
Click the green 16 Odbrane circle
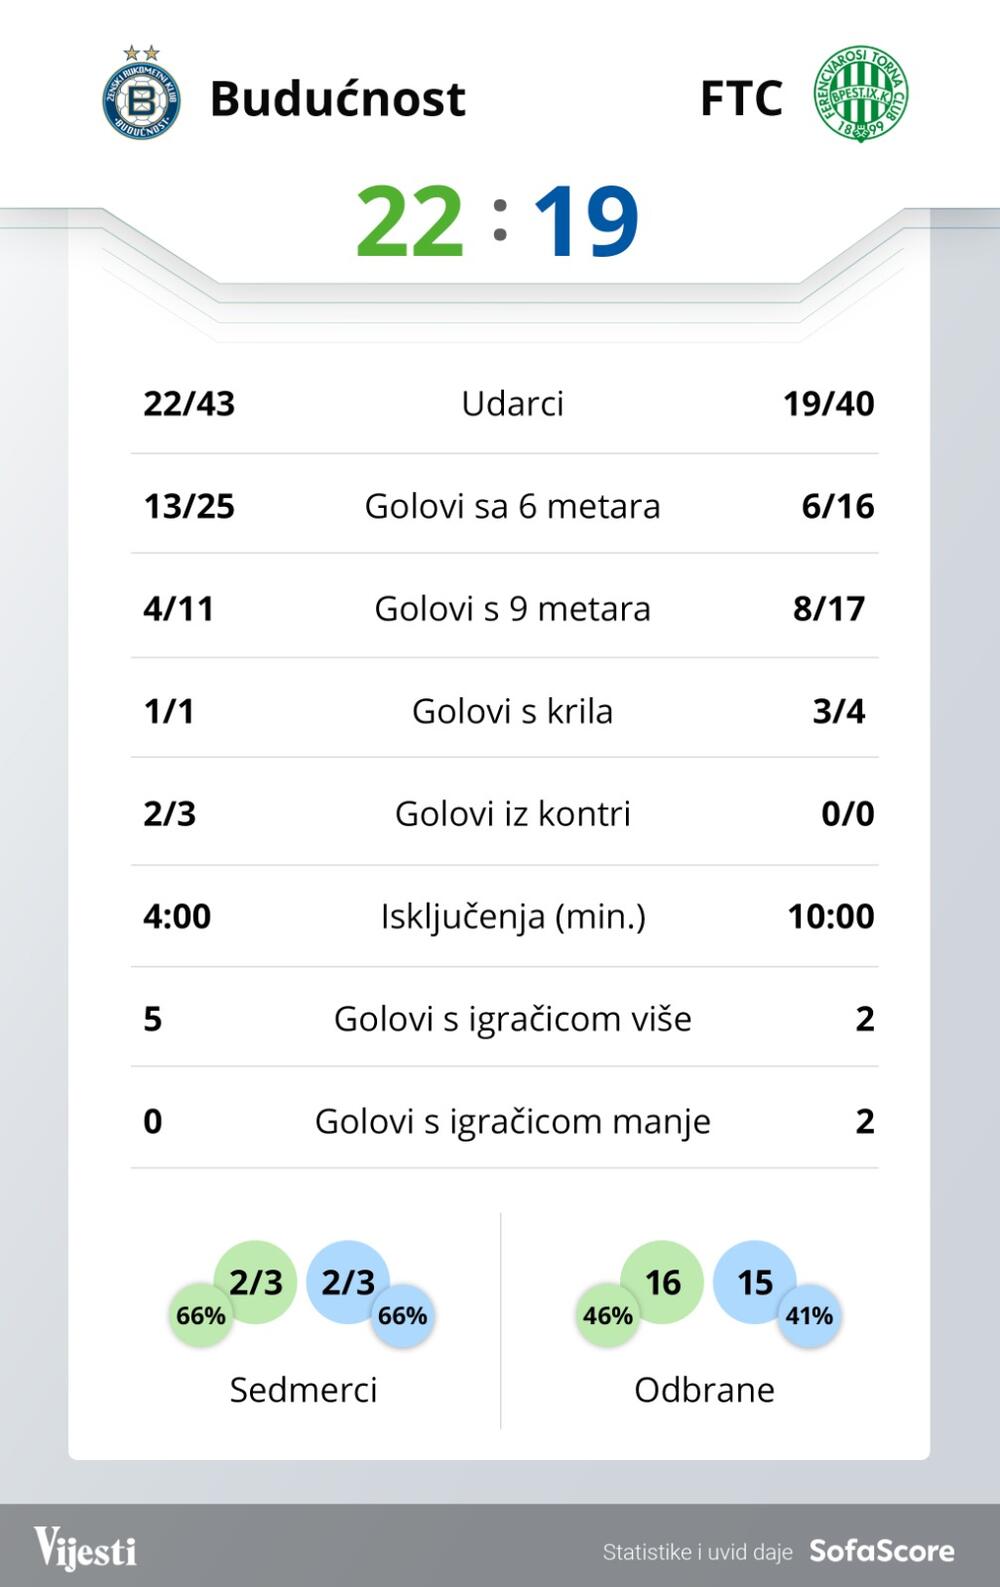662,1281
